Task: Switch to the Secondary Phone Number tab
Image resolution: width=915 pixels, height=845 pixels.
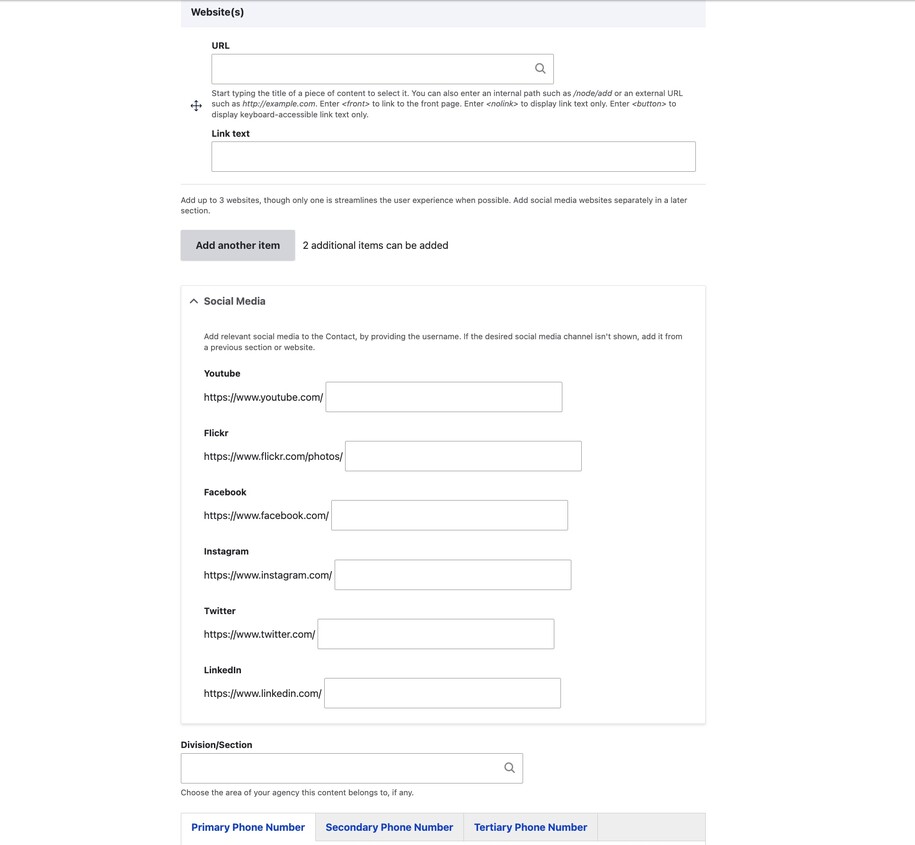Action: [389, 827]
